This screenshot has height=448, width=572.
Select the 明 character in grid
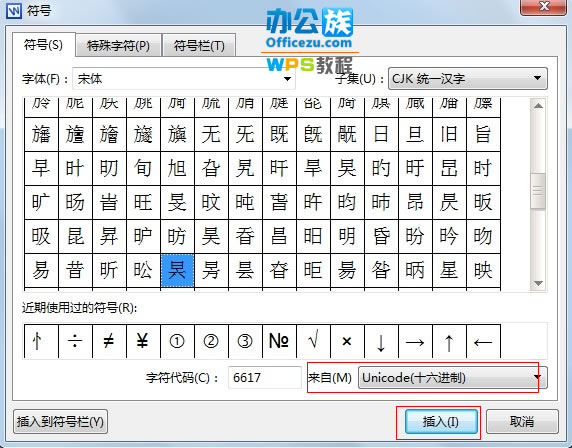coord(347,236)
